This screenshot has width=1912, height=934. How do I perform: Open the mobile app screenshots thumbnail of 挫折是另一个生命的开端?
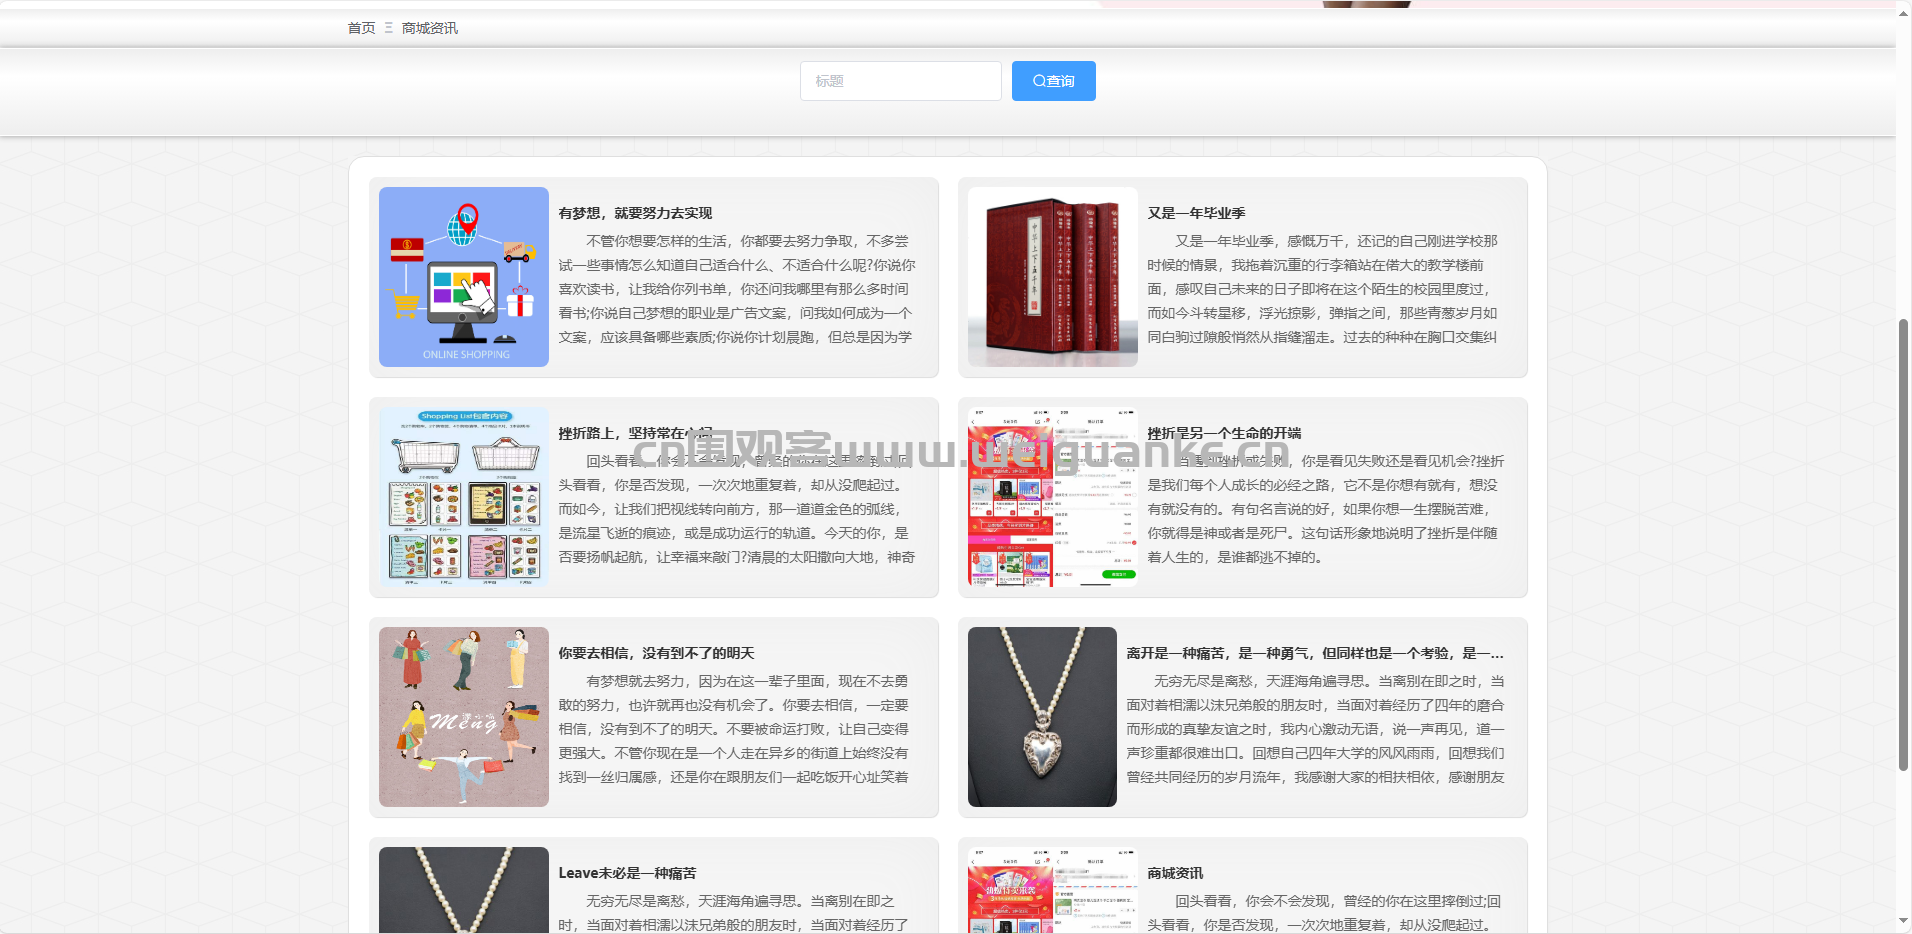coord(1053,497)
